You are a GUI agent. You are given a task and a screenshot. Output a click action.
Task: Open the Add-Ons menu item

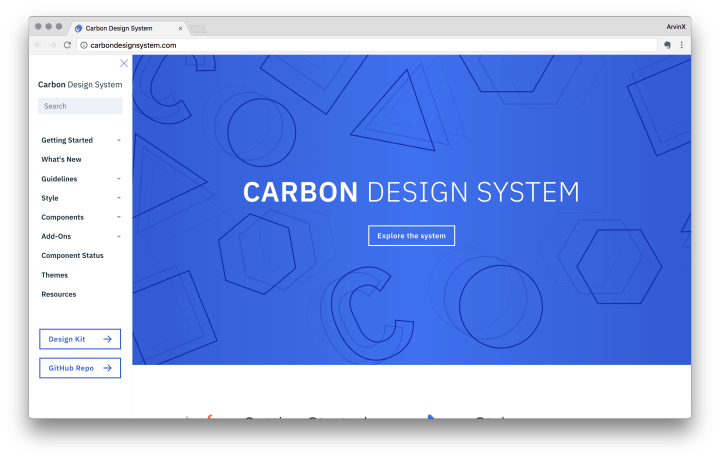pos(56,236)
